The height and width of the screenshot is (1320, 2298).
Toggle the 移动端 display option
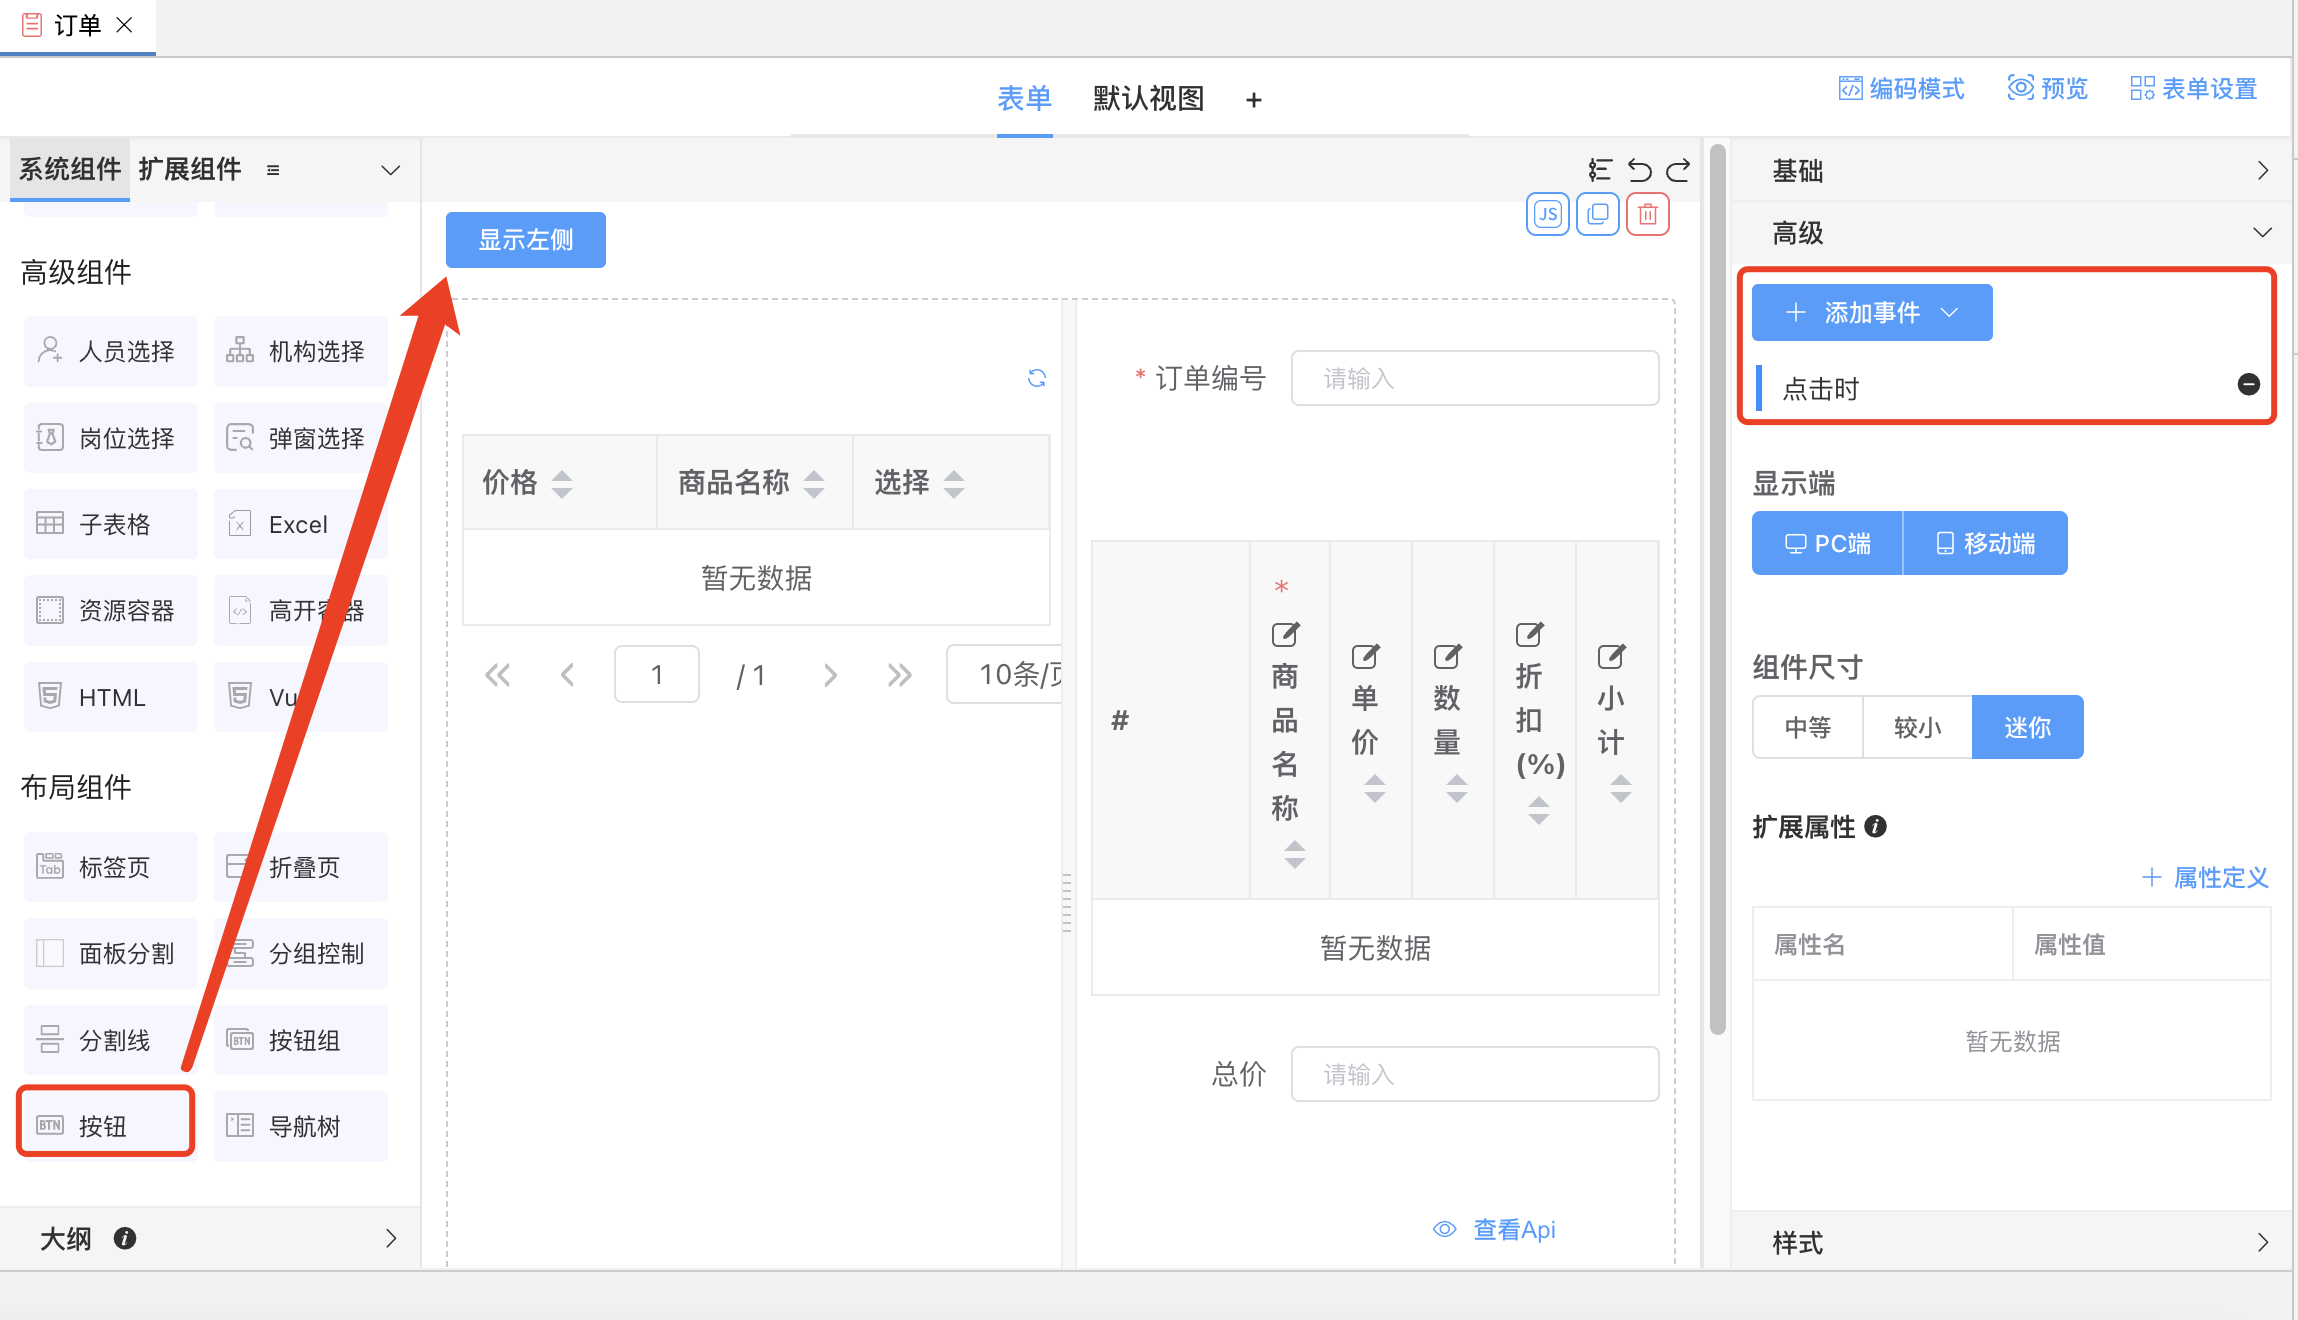coord(1985,543)
